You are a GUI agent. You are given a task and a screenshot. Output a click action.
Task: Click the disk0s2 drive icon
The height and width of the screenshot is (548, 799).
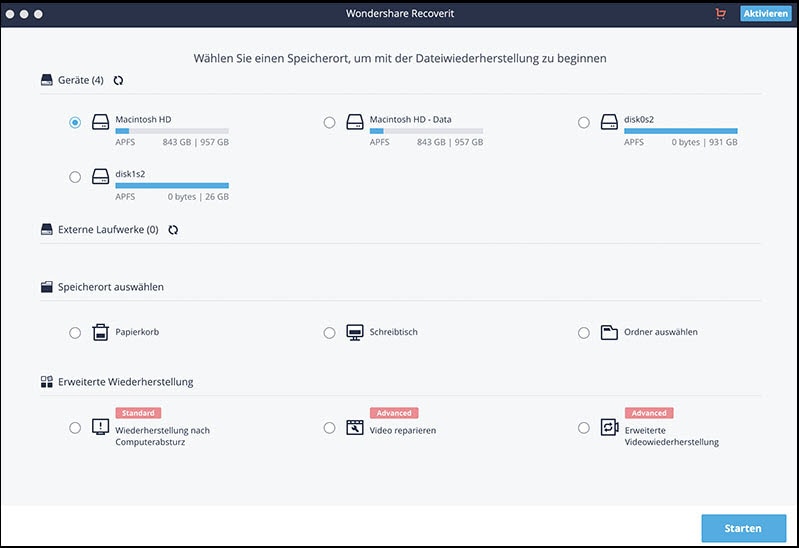(x=609, y=122)
